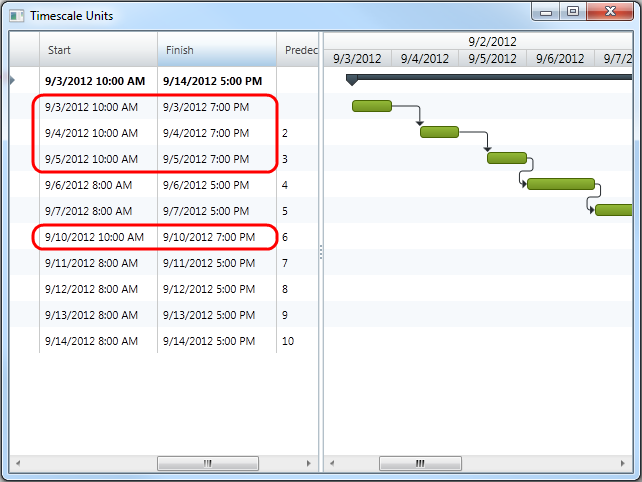Screen dimensions: 642x482
Task: Click the splitter grip between grid and chart
Action: (x=320, y=253)
